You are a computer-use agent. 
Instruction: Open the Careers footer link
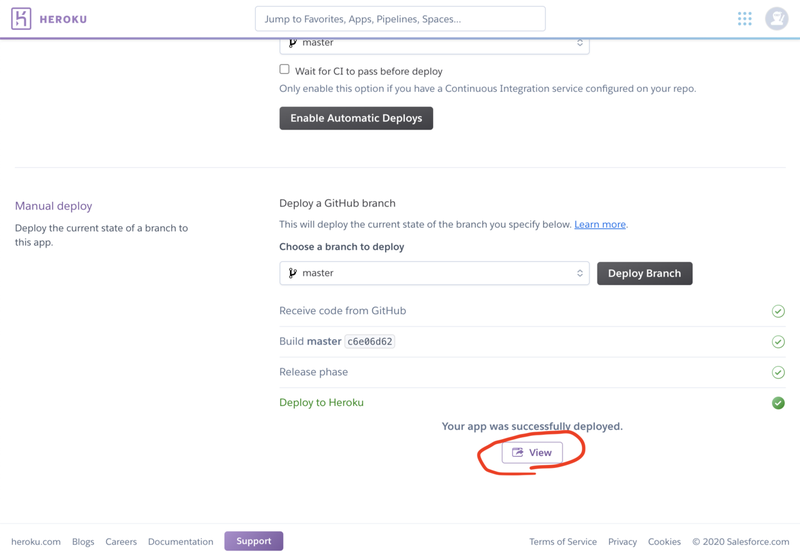click(x=121, y=541)
